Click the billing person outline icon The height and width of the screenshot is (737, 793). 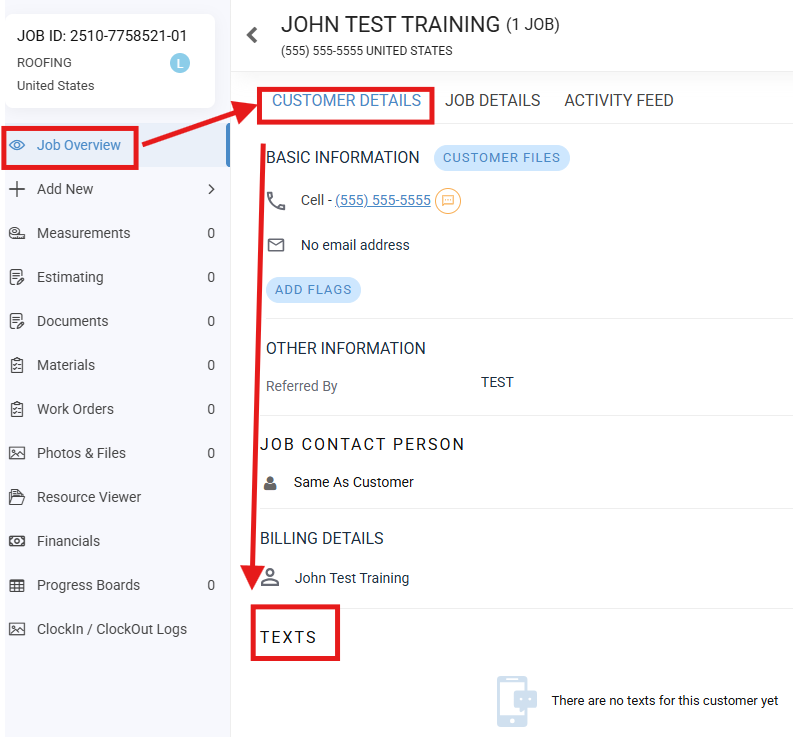[x=270, y=577]
